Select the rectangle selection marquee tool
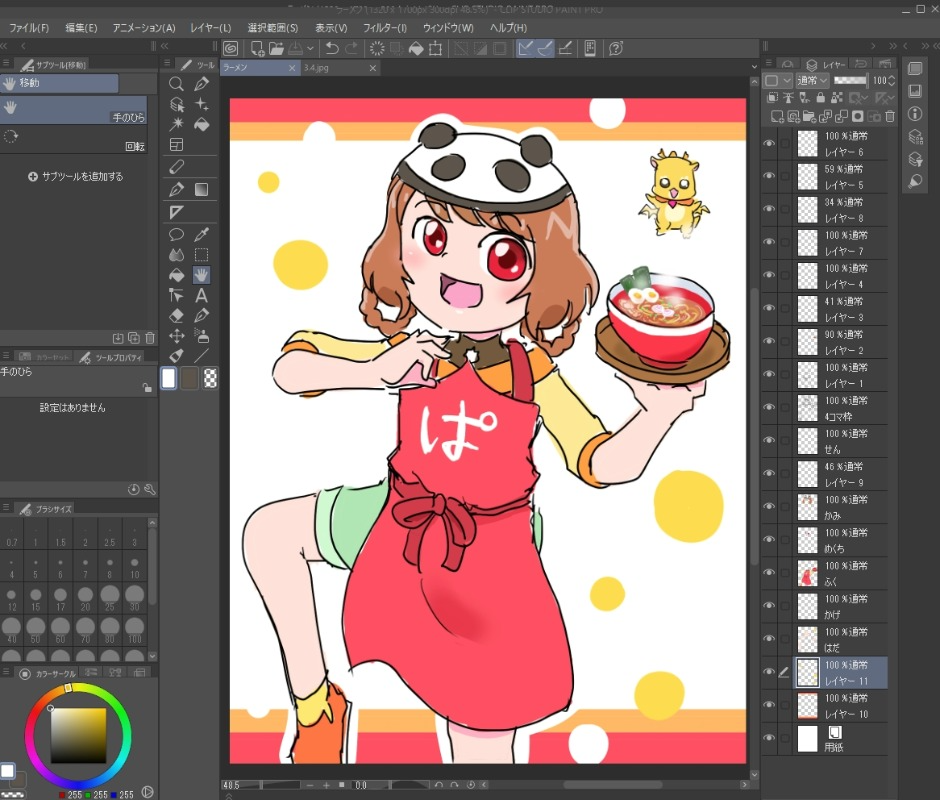This screenshot has width=940, height=800. tap(201, 255)
